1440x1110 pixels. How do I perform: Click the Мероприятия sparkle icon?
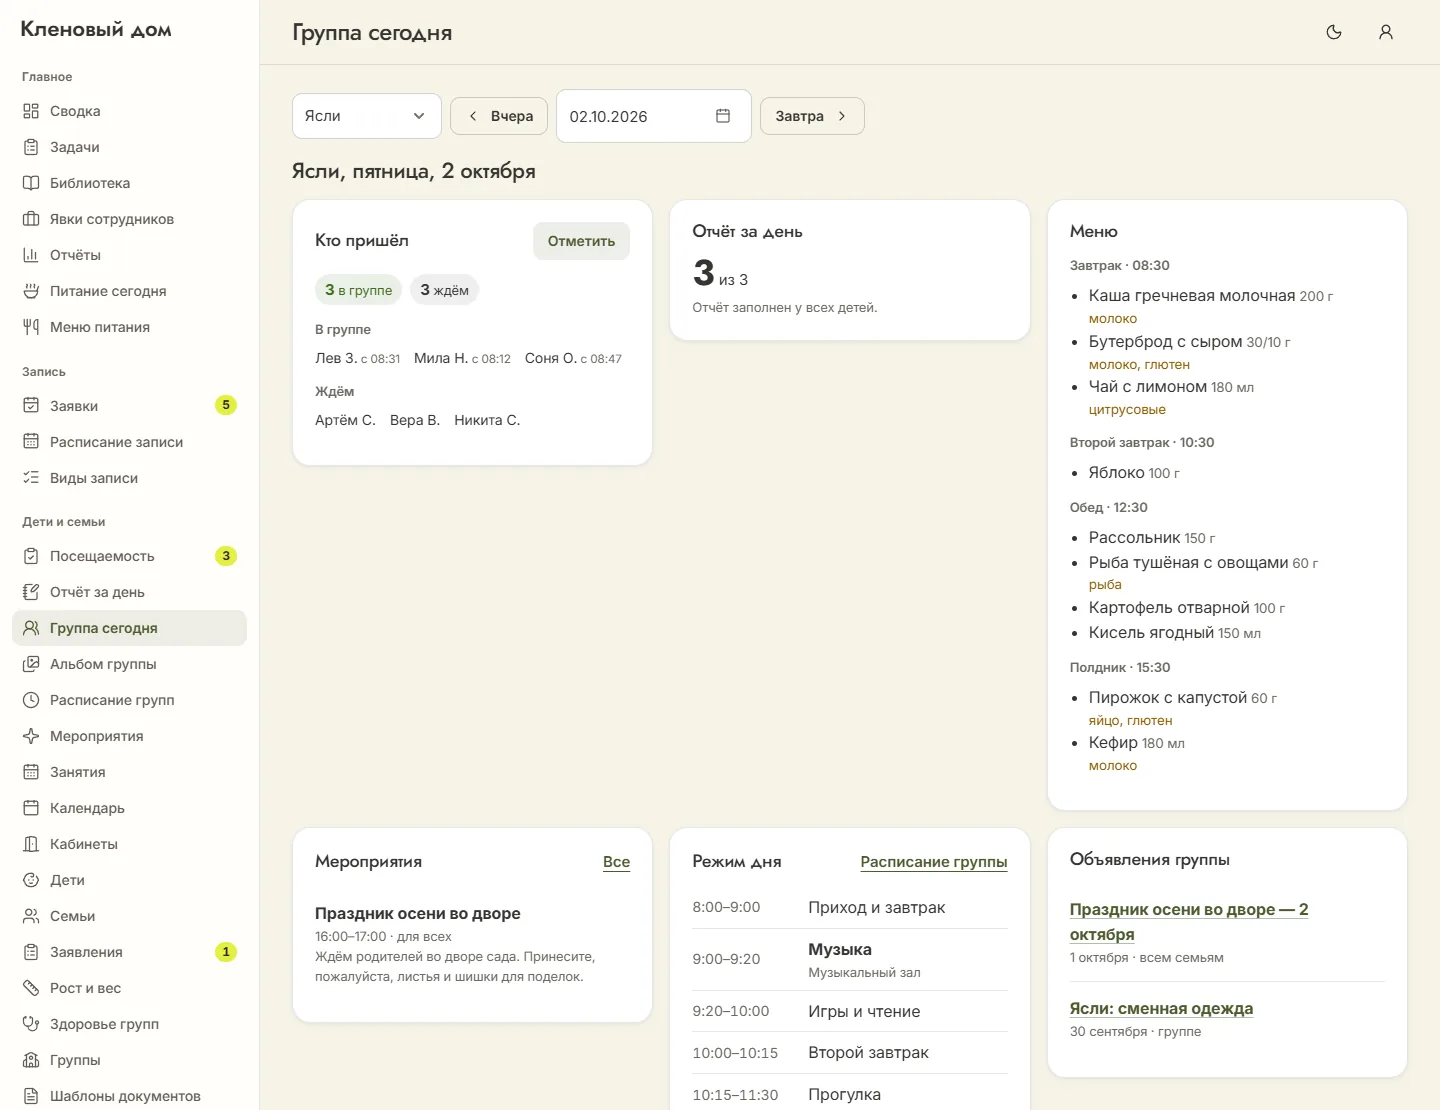(x=31, y=736)
